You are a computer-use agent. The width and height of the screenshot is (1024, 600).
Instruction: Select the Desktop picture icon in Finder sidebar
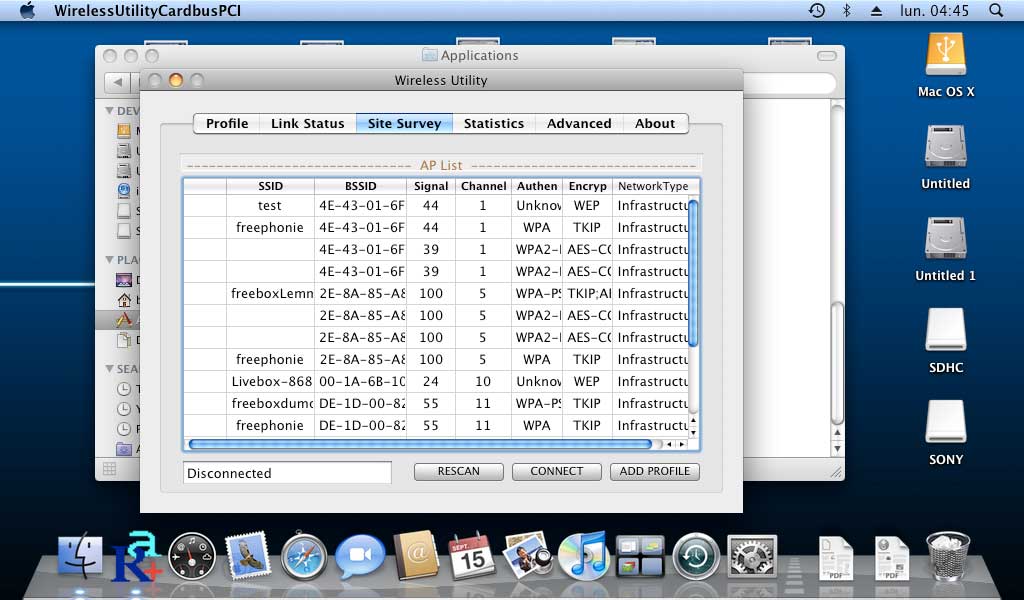click(x=124, y=280)
